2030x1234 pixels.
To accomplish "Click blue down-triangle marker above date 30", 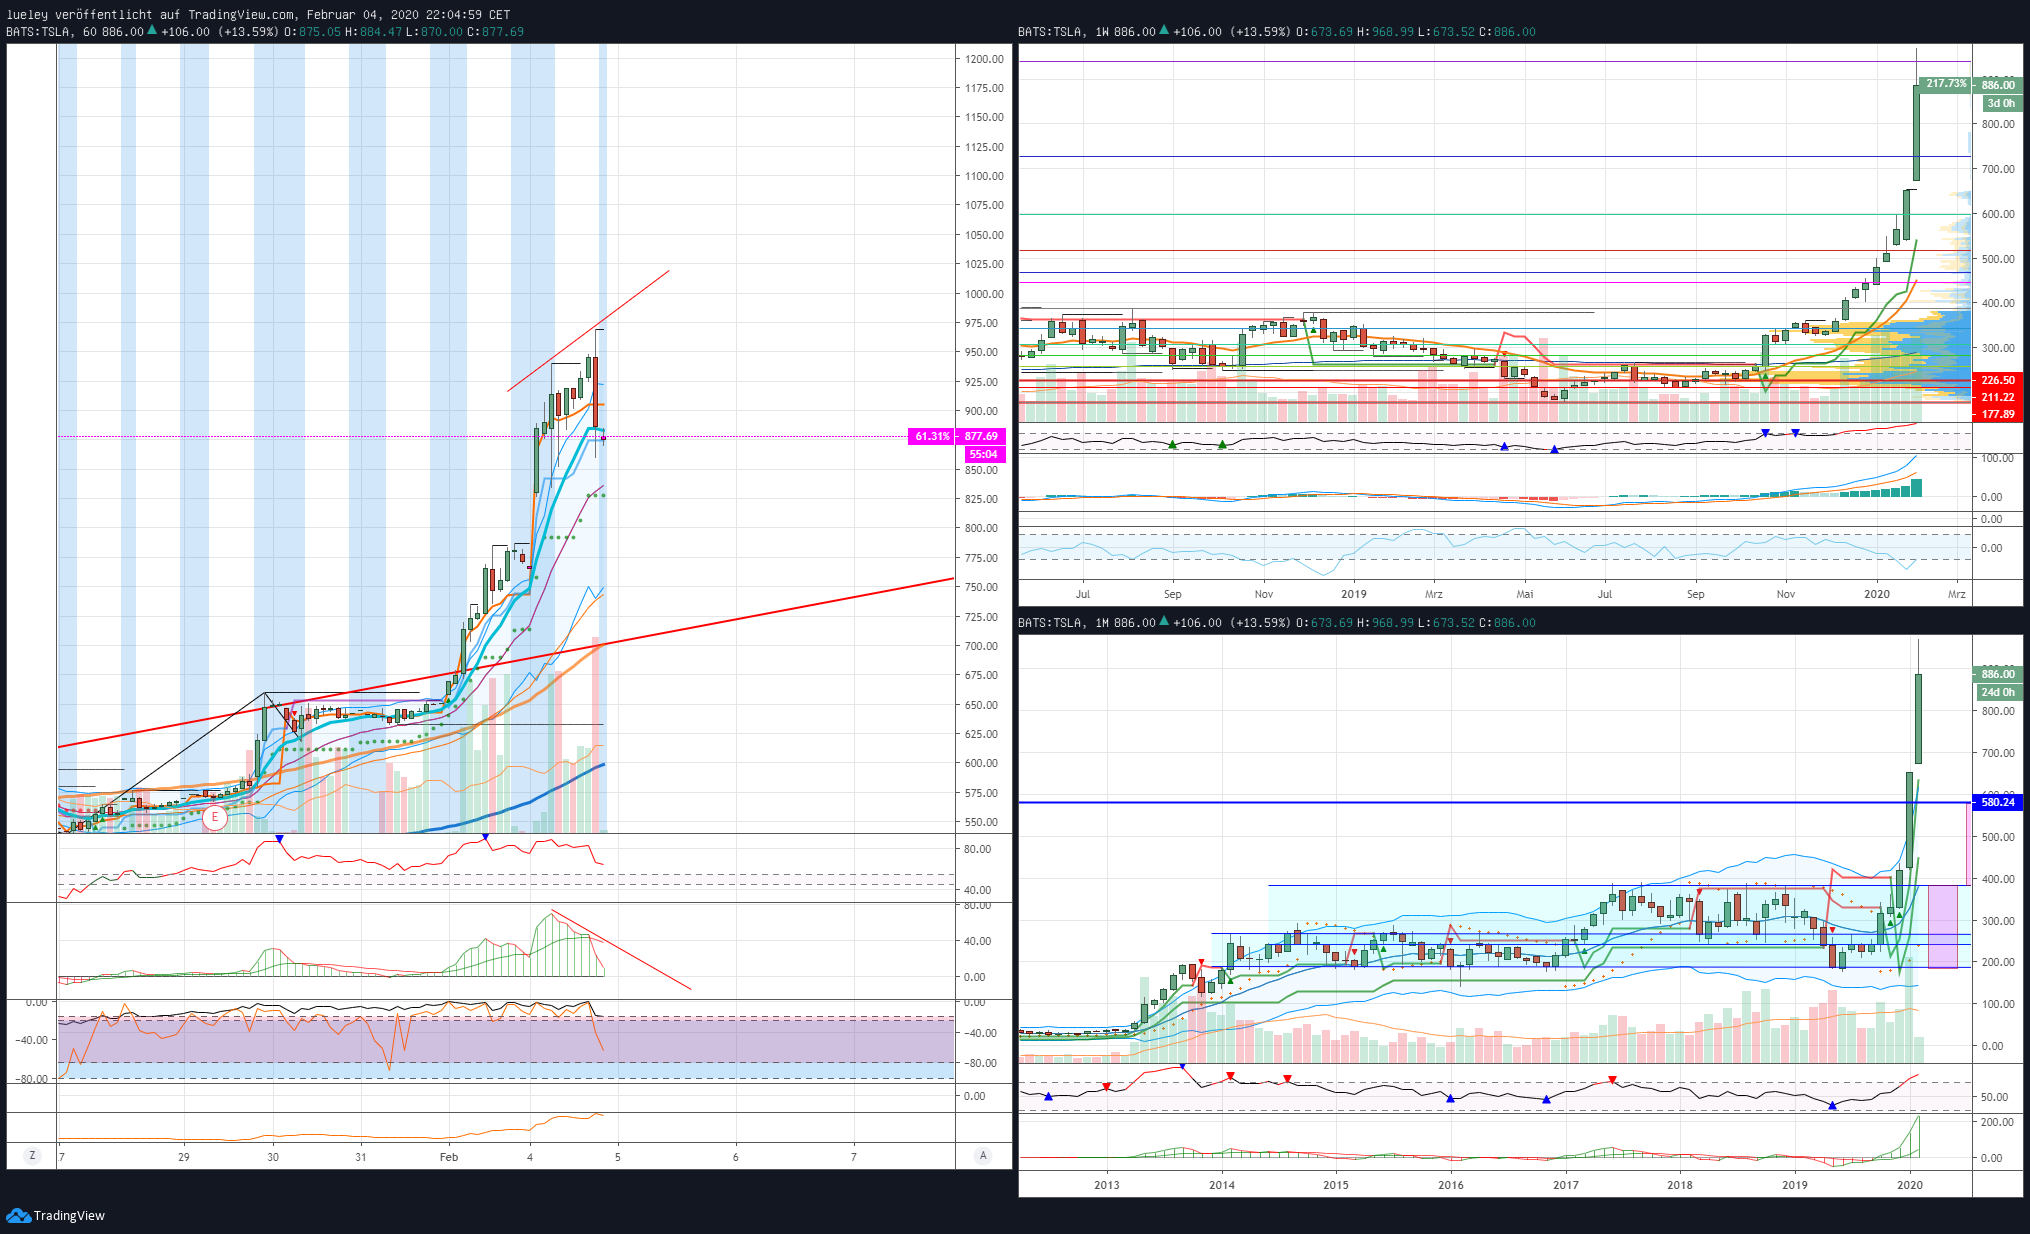I will pyautogui.click(x=279, y=839).
